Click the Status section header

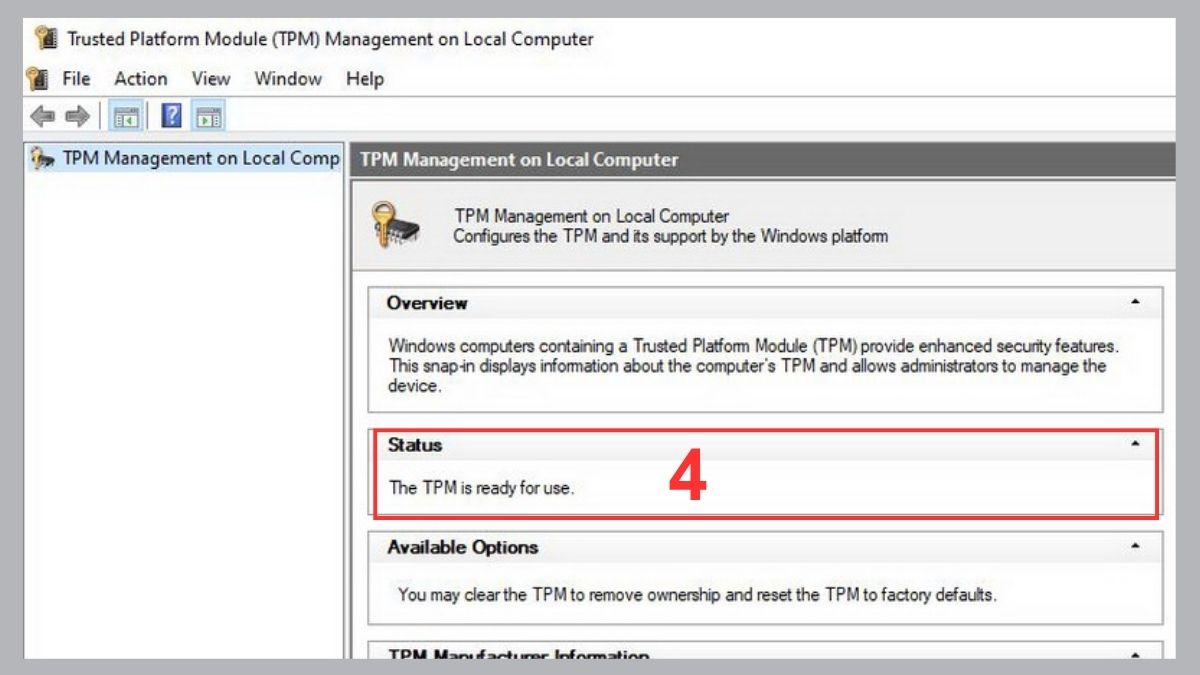(x=414, y=444)
